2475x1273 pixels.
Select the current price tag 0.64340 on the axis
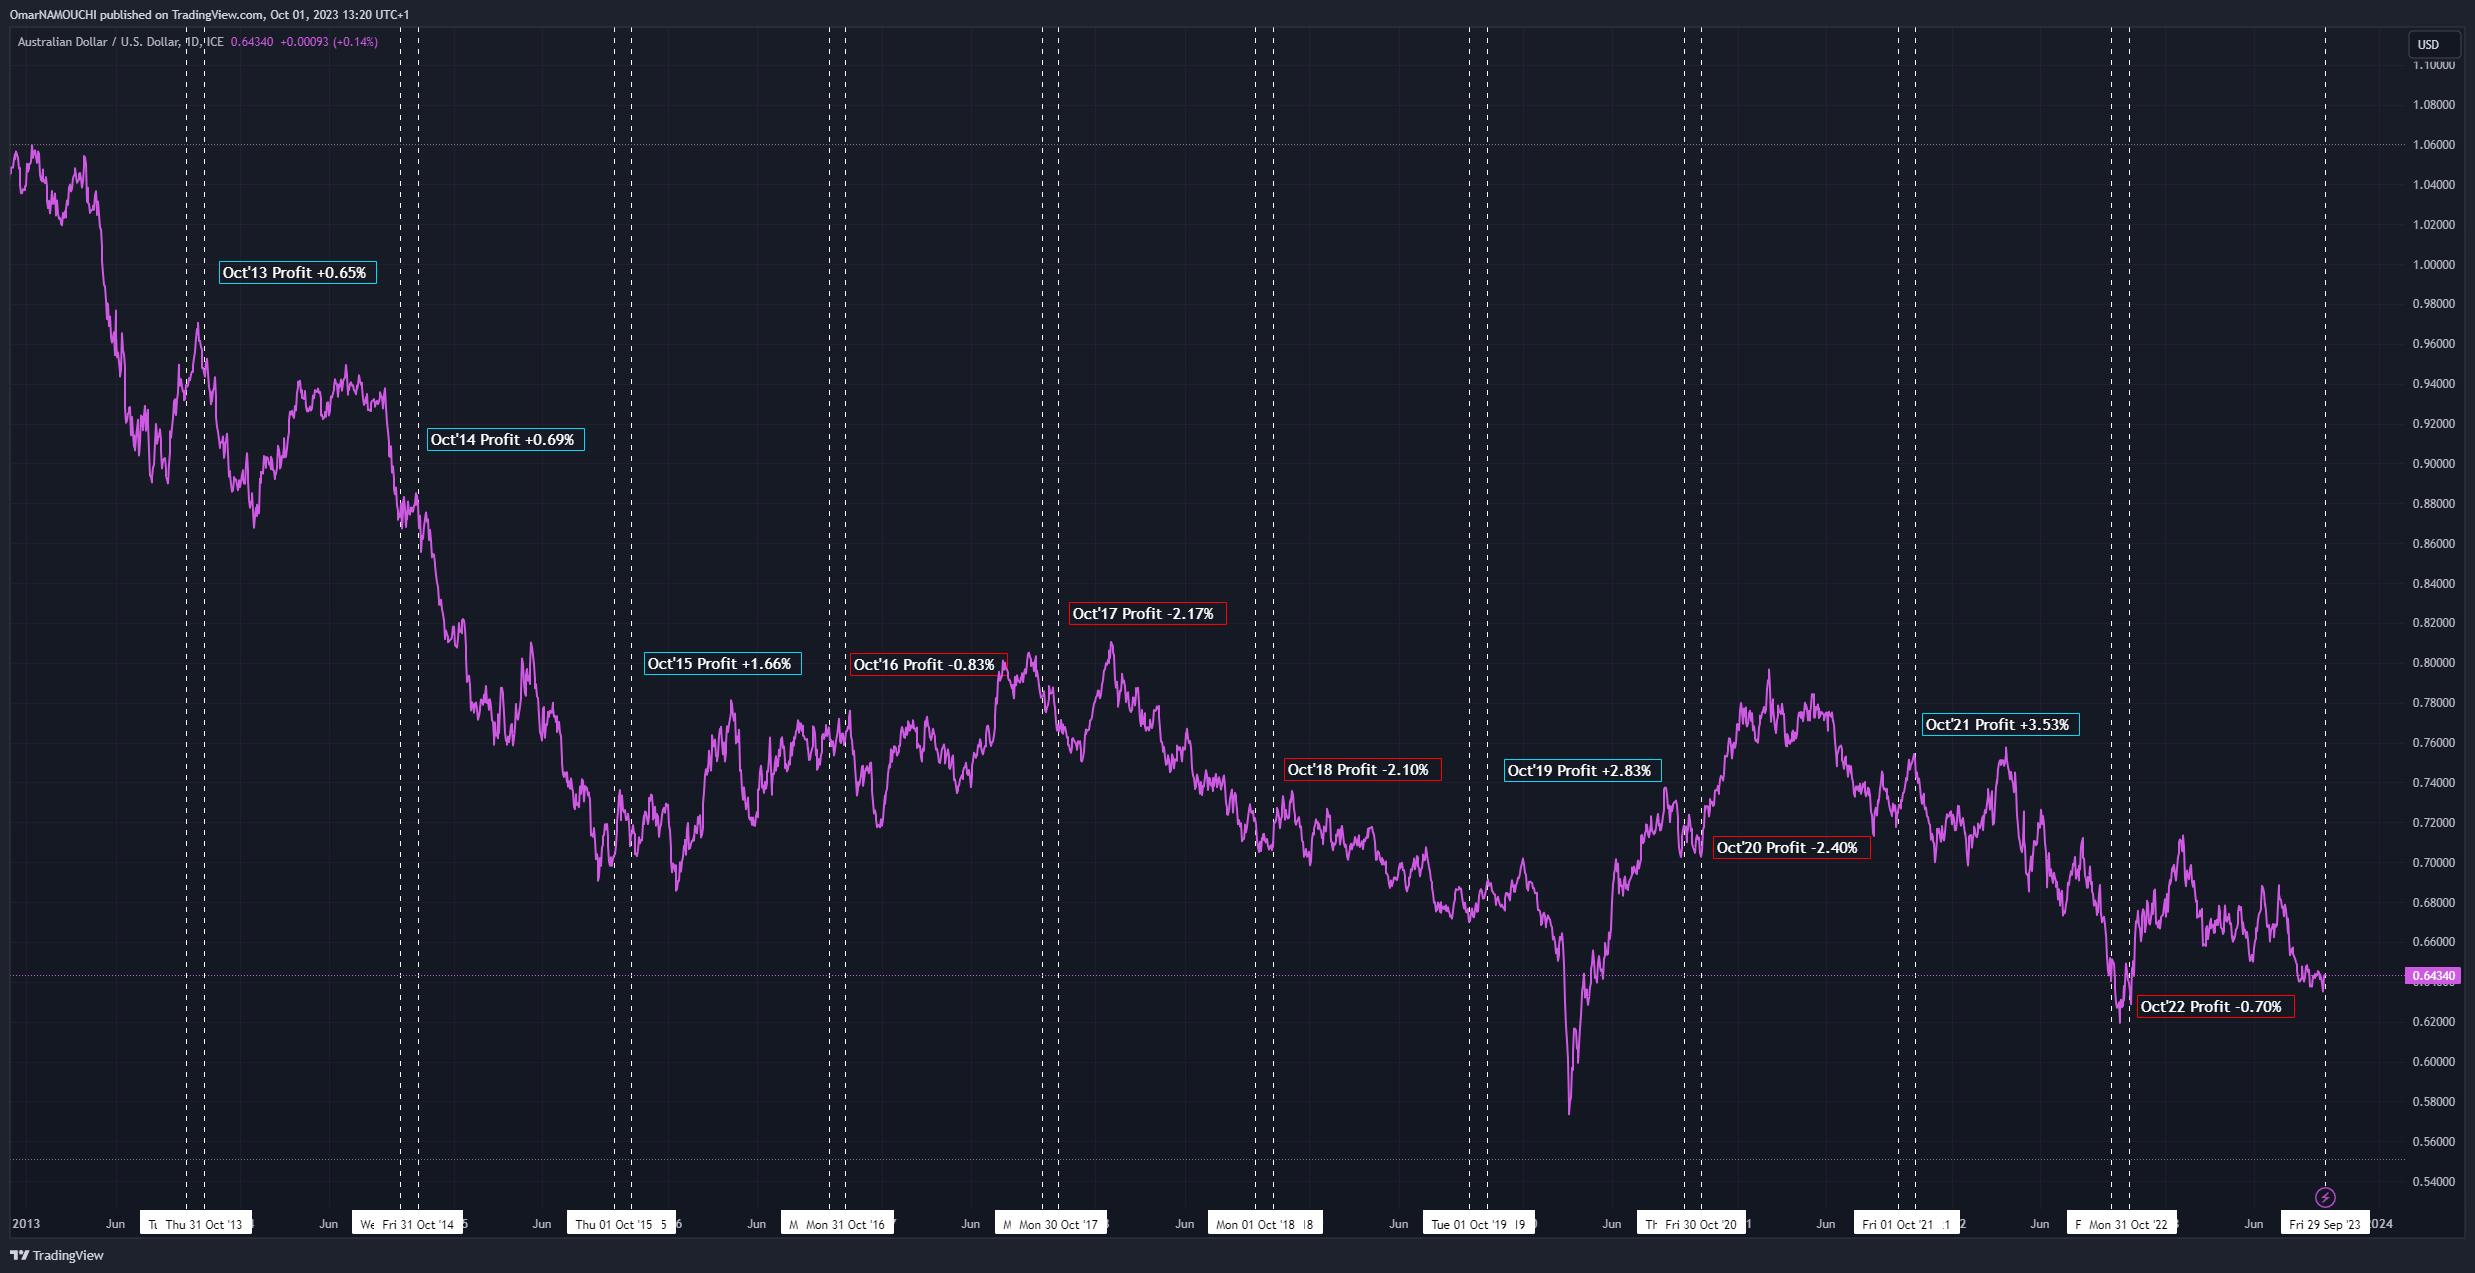[x=2432, y=975]
